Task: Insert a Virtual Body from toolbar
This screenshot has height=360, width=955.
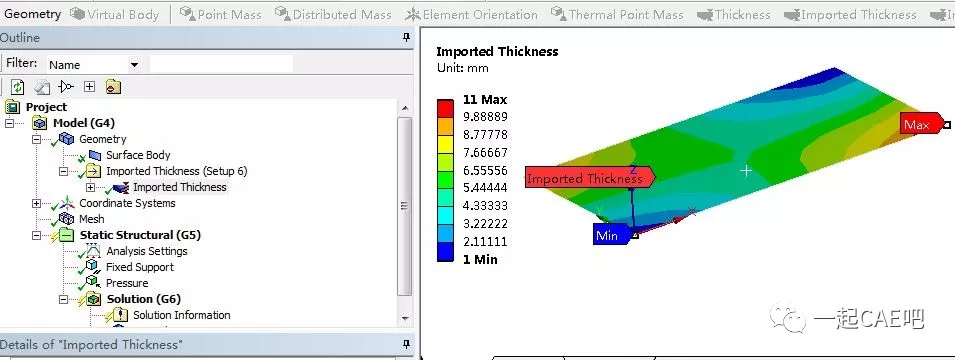Action: 115,15
